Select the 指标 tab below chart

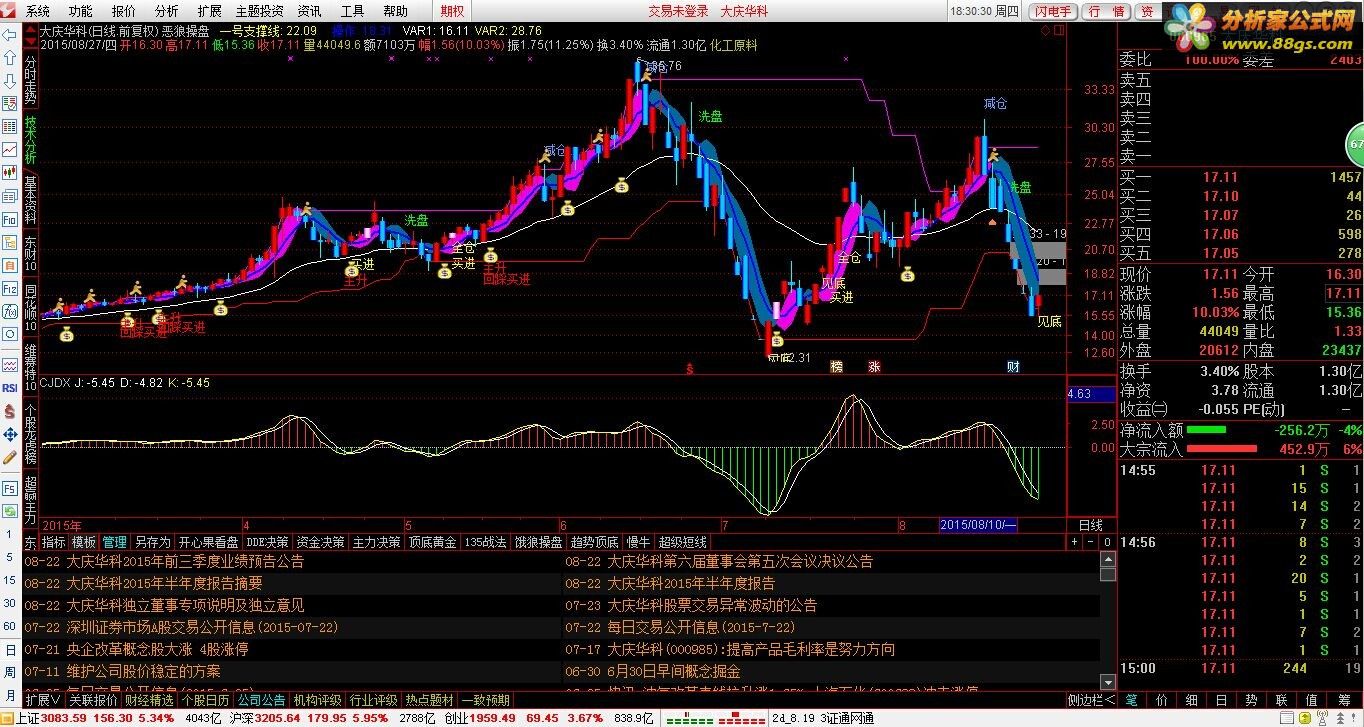[53, 542]
